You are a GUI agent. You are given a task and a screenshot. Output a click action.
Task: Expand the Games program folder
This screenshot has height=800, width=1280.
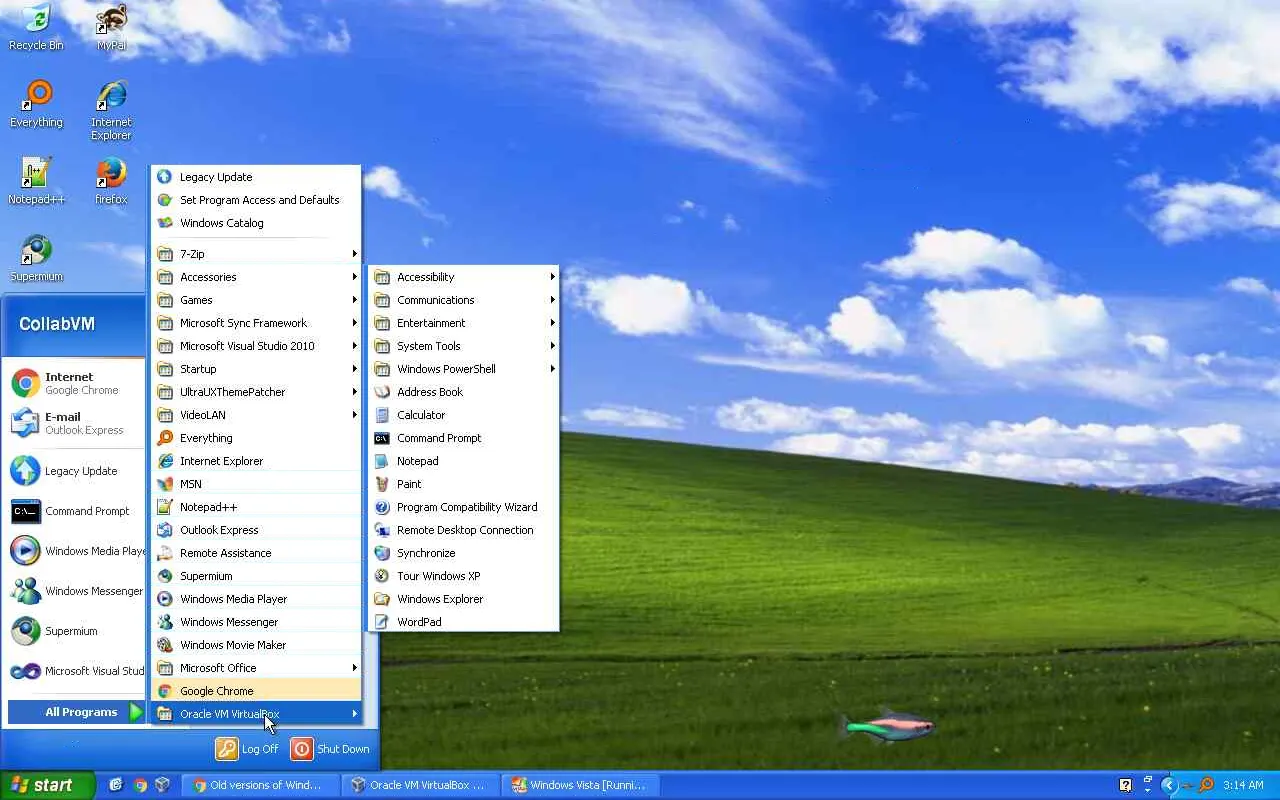[256, 300]
